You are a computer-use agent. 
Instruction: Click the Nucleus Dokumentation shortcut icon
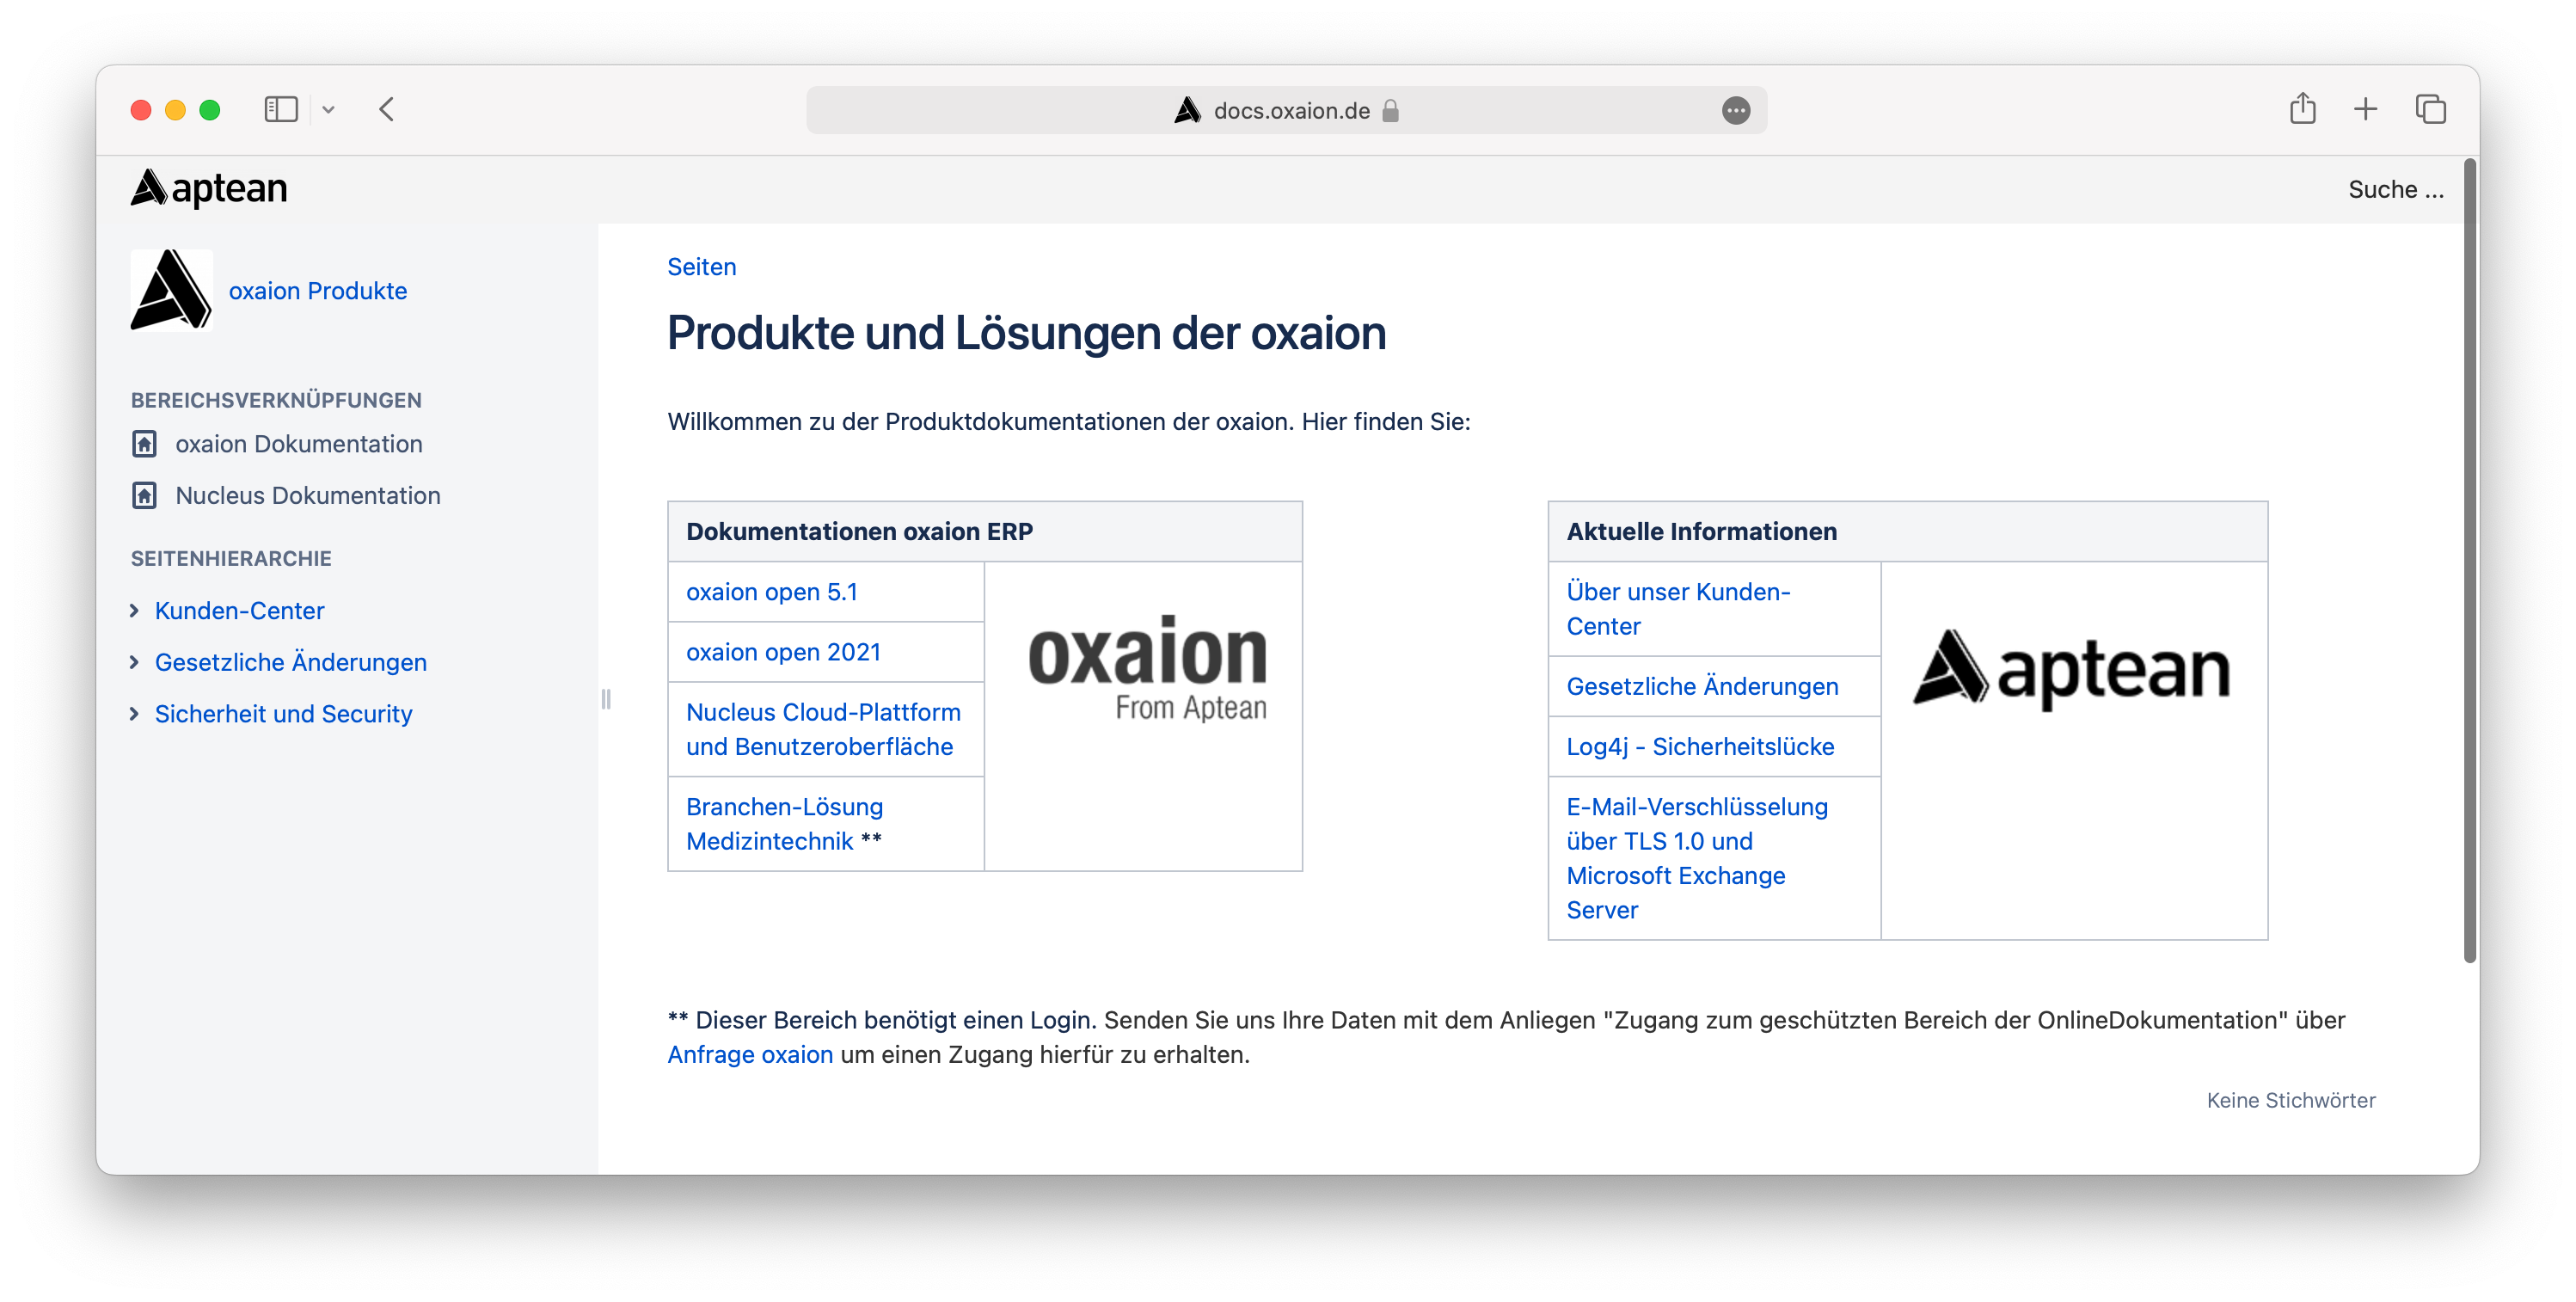[144, 495]
